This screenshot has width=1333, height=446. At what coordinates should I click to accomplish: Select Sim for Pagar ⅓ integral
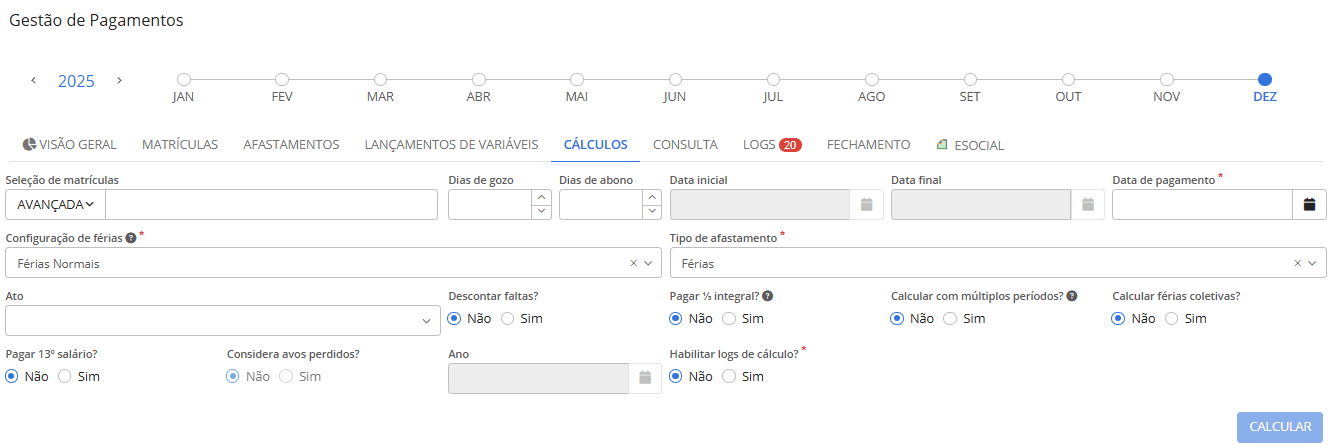(729, 319)
